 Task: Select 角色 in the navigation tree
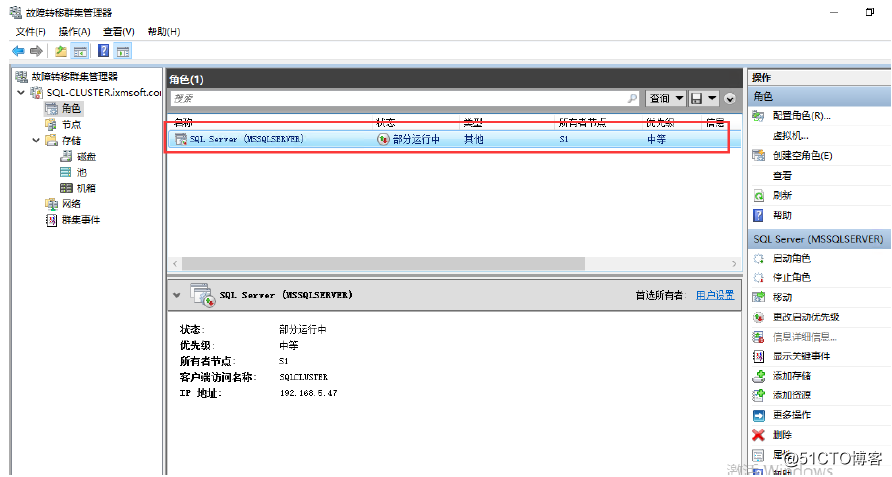pyautogui.click(x=71, y=108)
